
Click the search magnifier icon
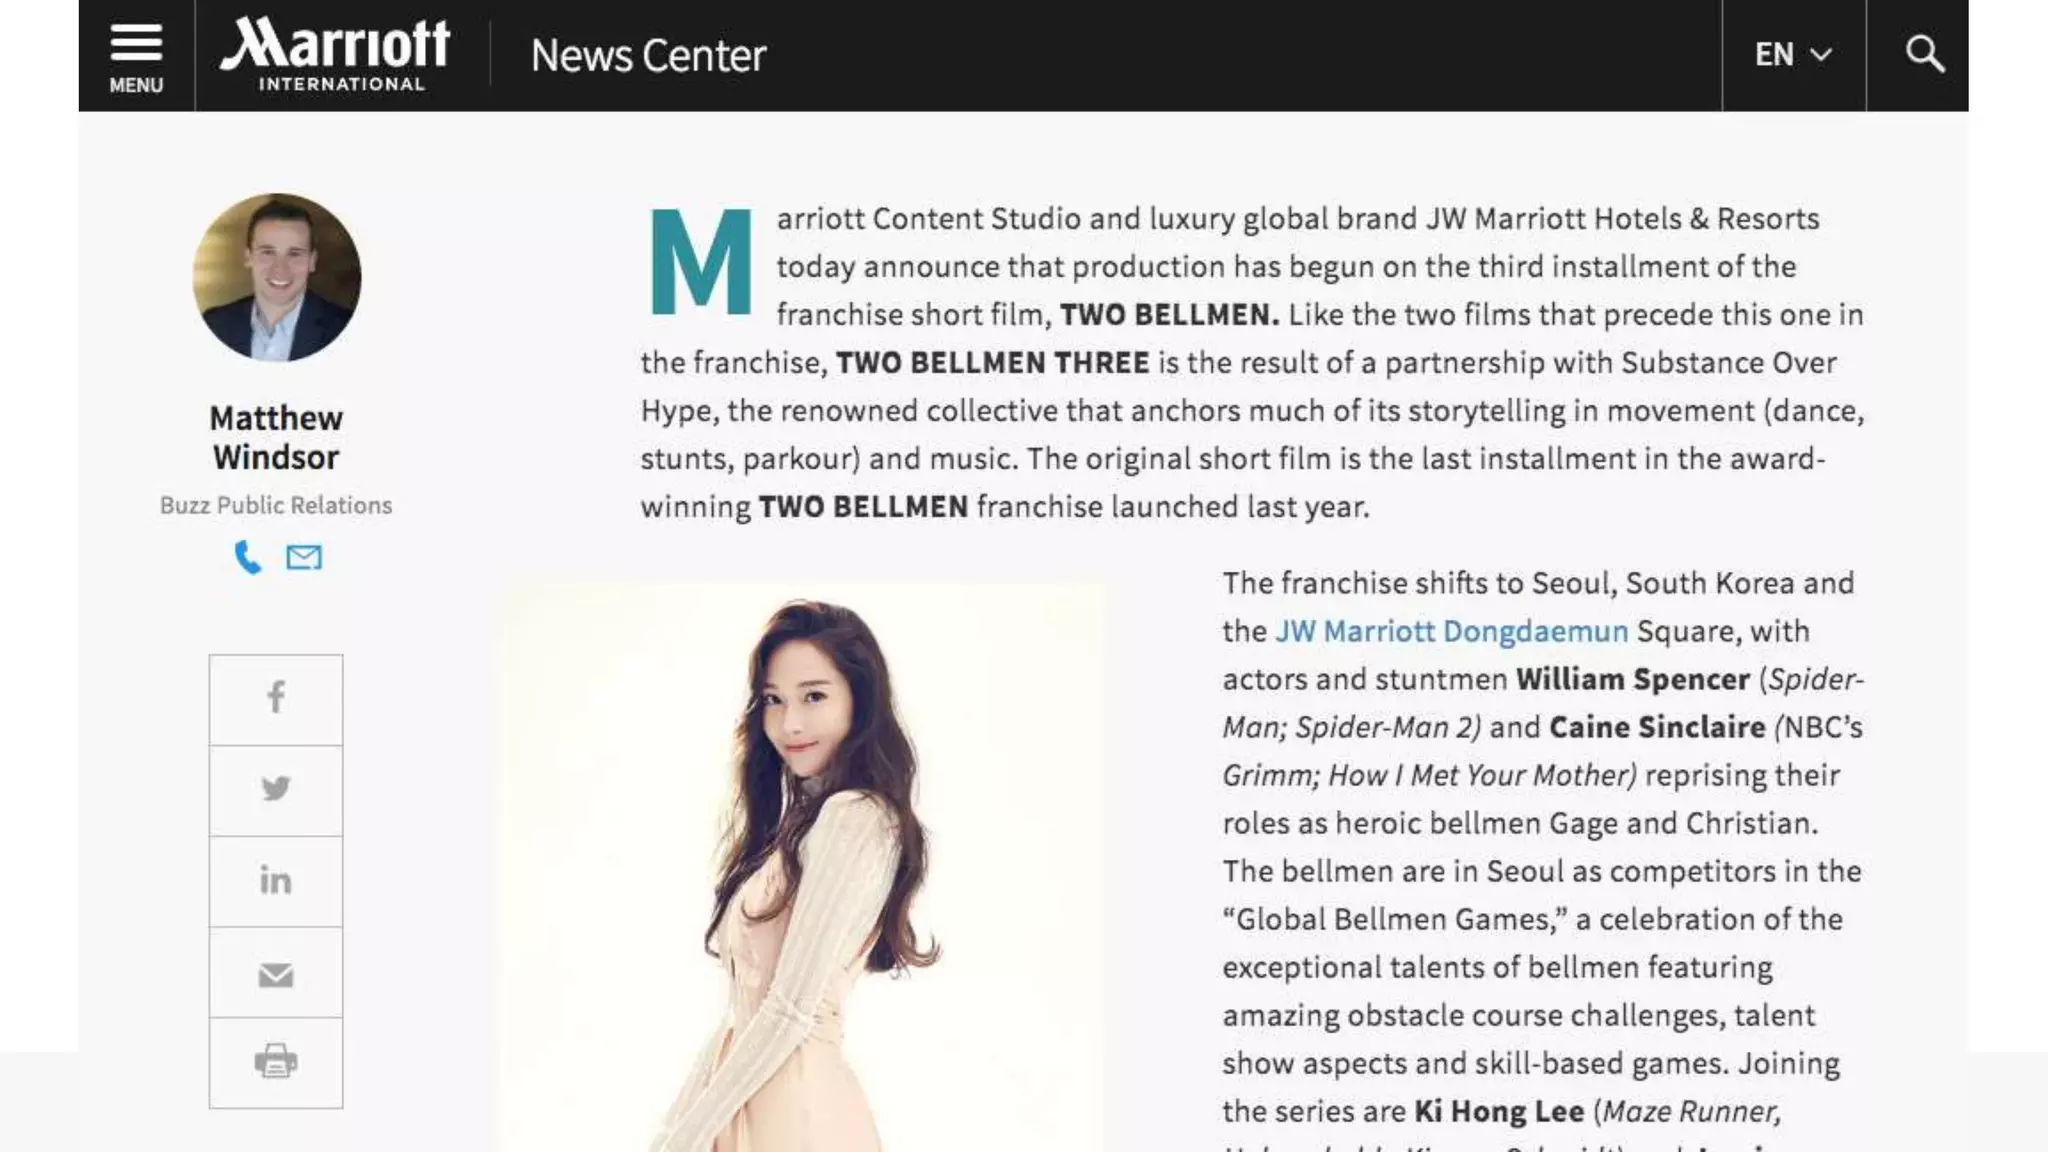pyautogui.click(x=1924, y=54)
